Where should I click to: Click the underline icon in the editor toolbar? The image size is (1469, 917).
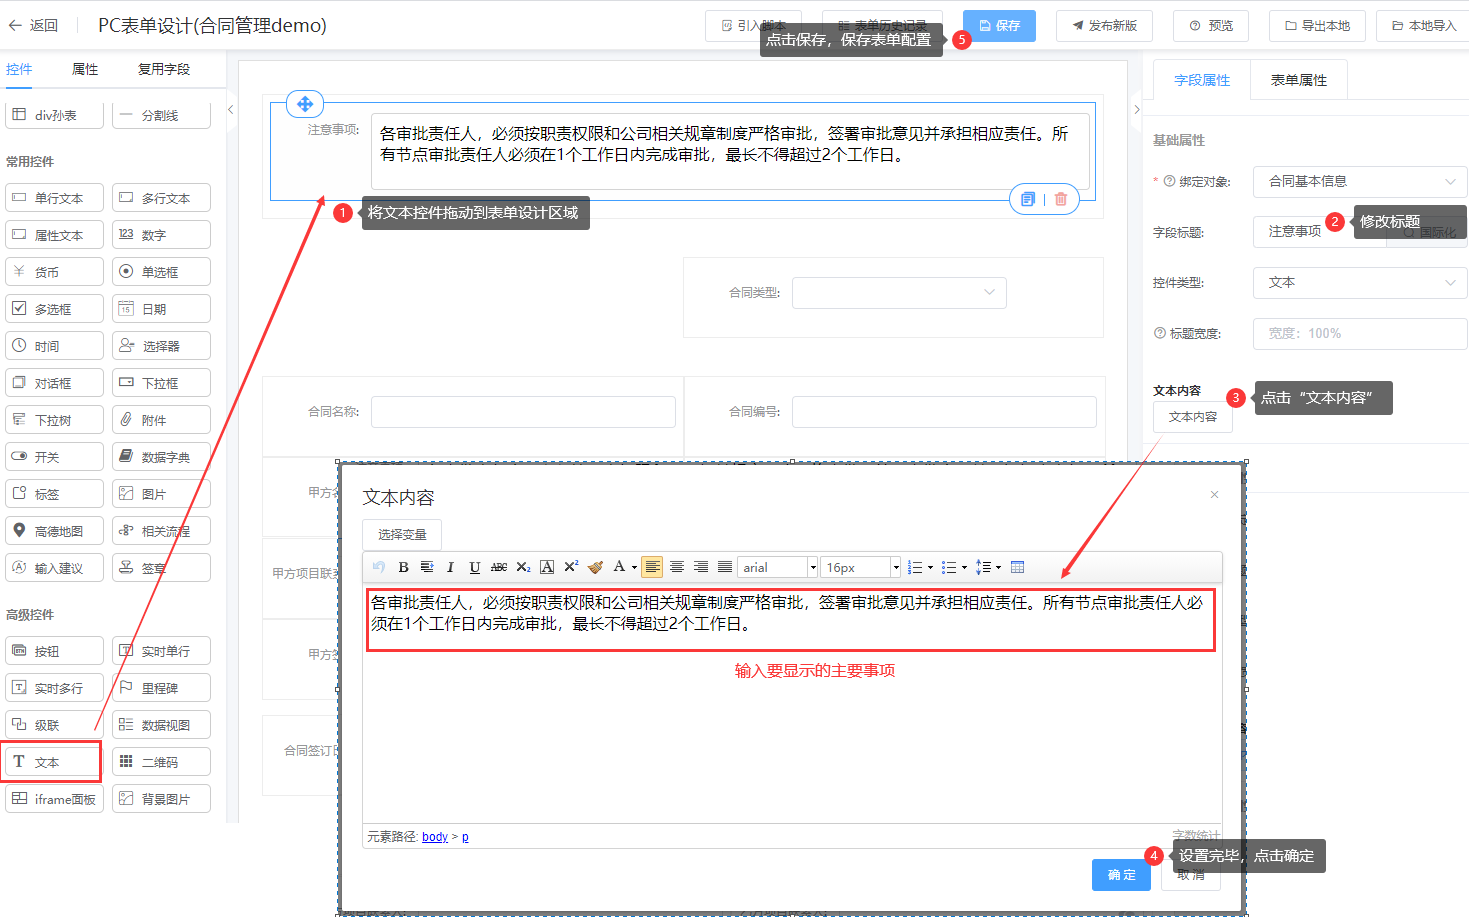tap(474, 567)
